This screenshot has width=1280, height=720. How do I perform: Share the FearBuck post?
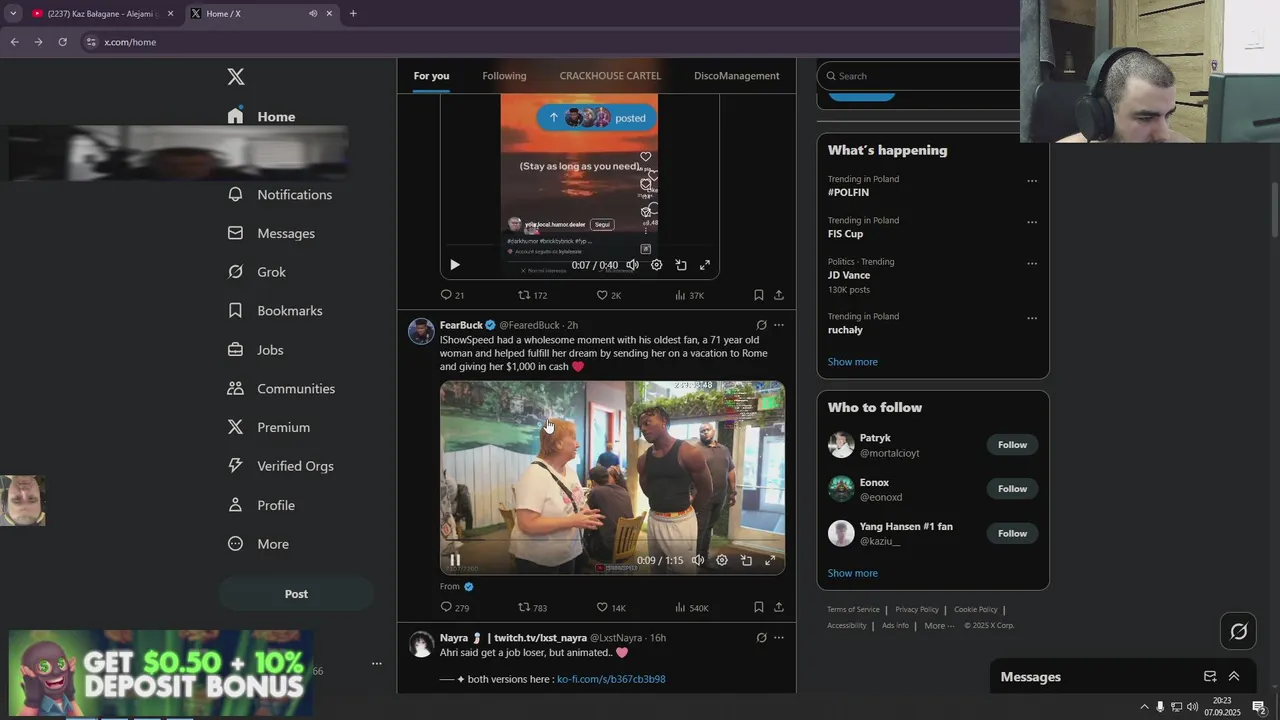click(779, 607)
